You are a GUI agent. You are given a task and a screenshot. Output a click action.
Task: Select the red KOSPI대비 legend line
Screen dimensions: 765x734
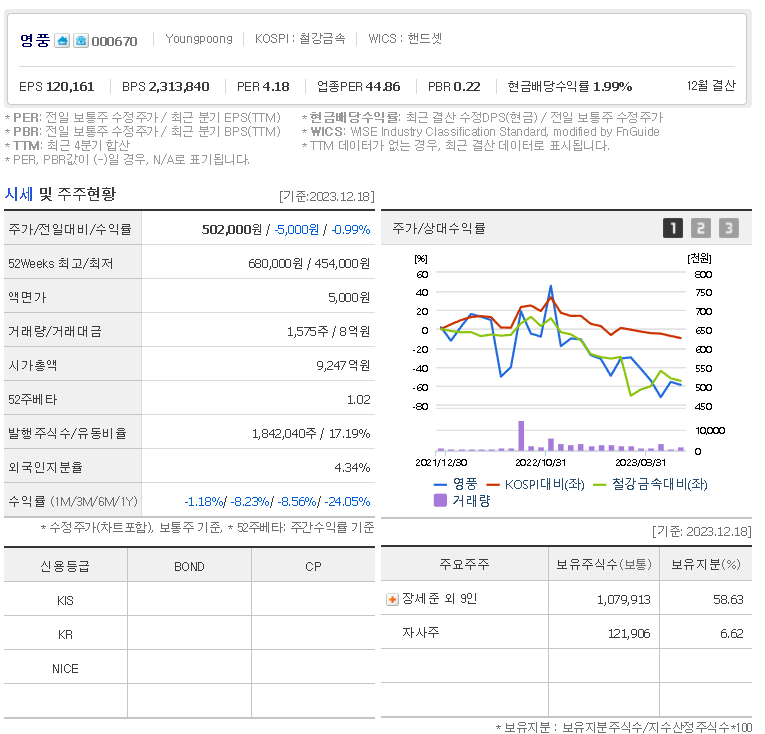pyautogui.click(x=493, y=485)
